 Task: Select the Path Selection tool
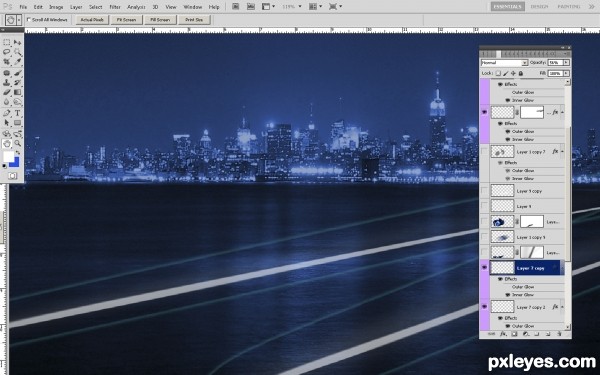point(7,123)
